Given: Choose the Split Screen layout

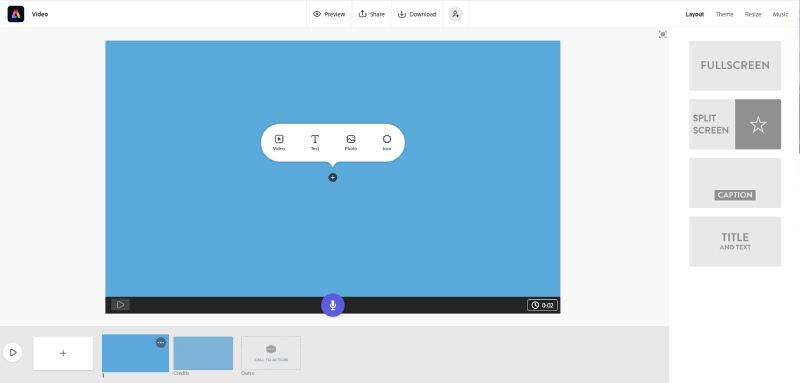Looking at the screenshot, I should [x=735, y=124].
